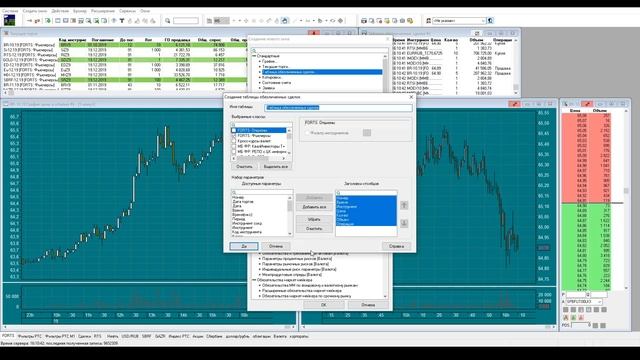Viewport: 640px width, 360px height.
Task: Click the POS input field in order book
Action: click(x=581, y=325)
